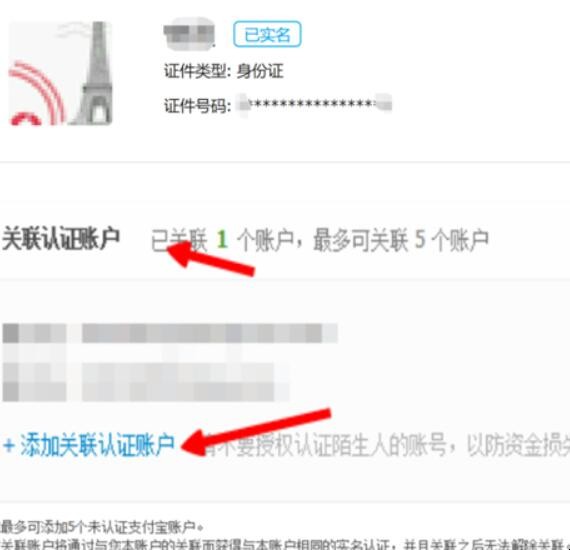The width and height of the screenshot is (570, 550).
Task: Click the red arrow pointing to 已关联
Action: (x=210, y=257)
